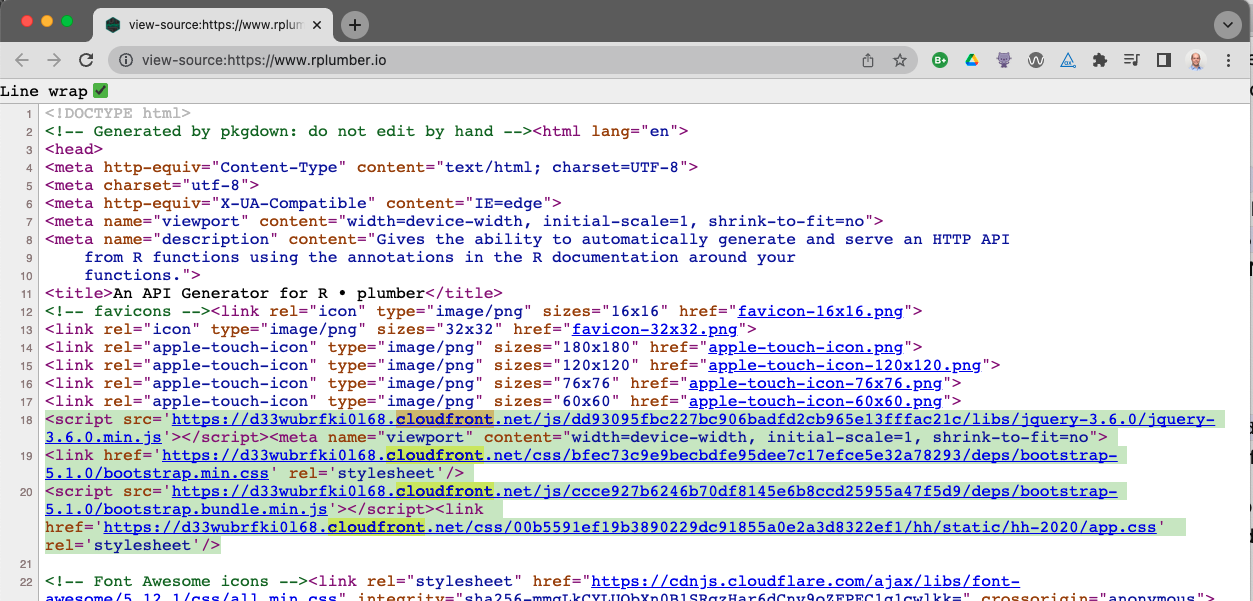1253x601 pixels.
Task: Click the playlist music note extension icon
Action: click(x=1131, y=60)
